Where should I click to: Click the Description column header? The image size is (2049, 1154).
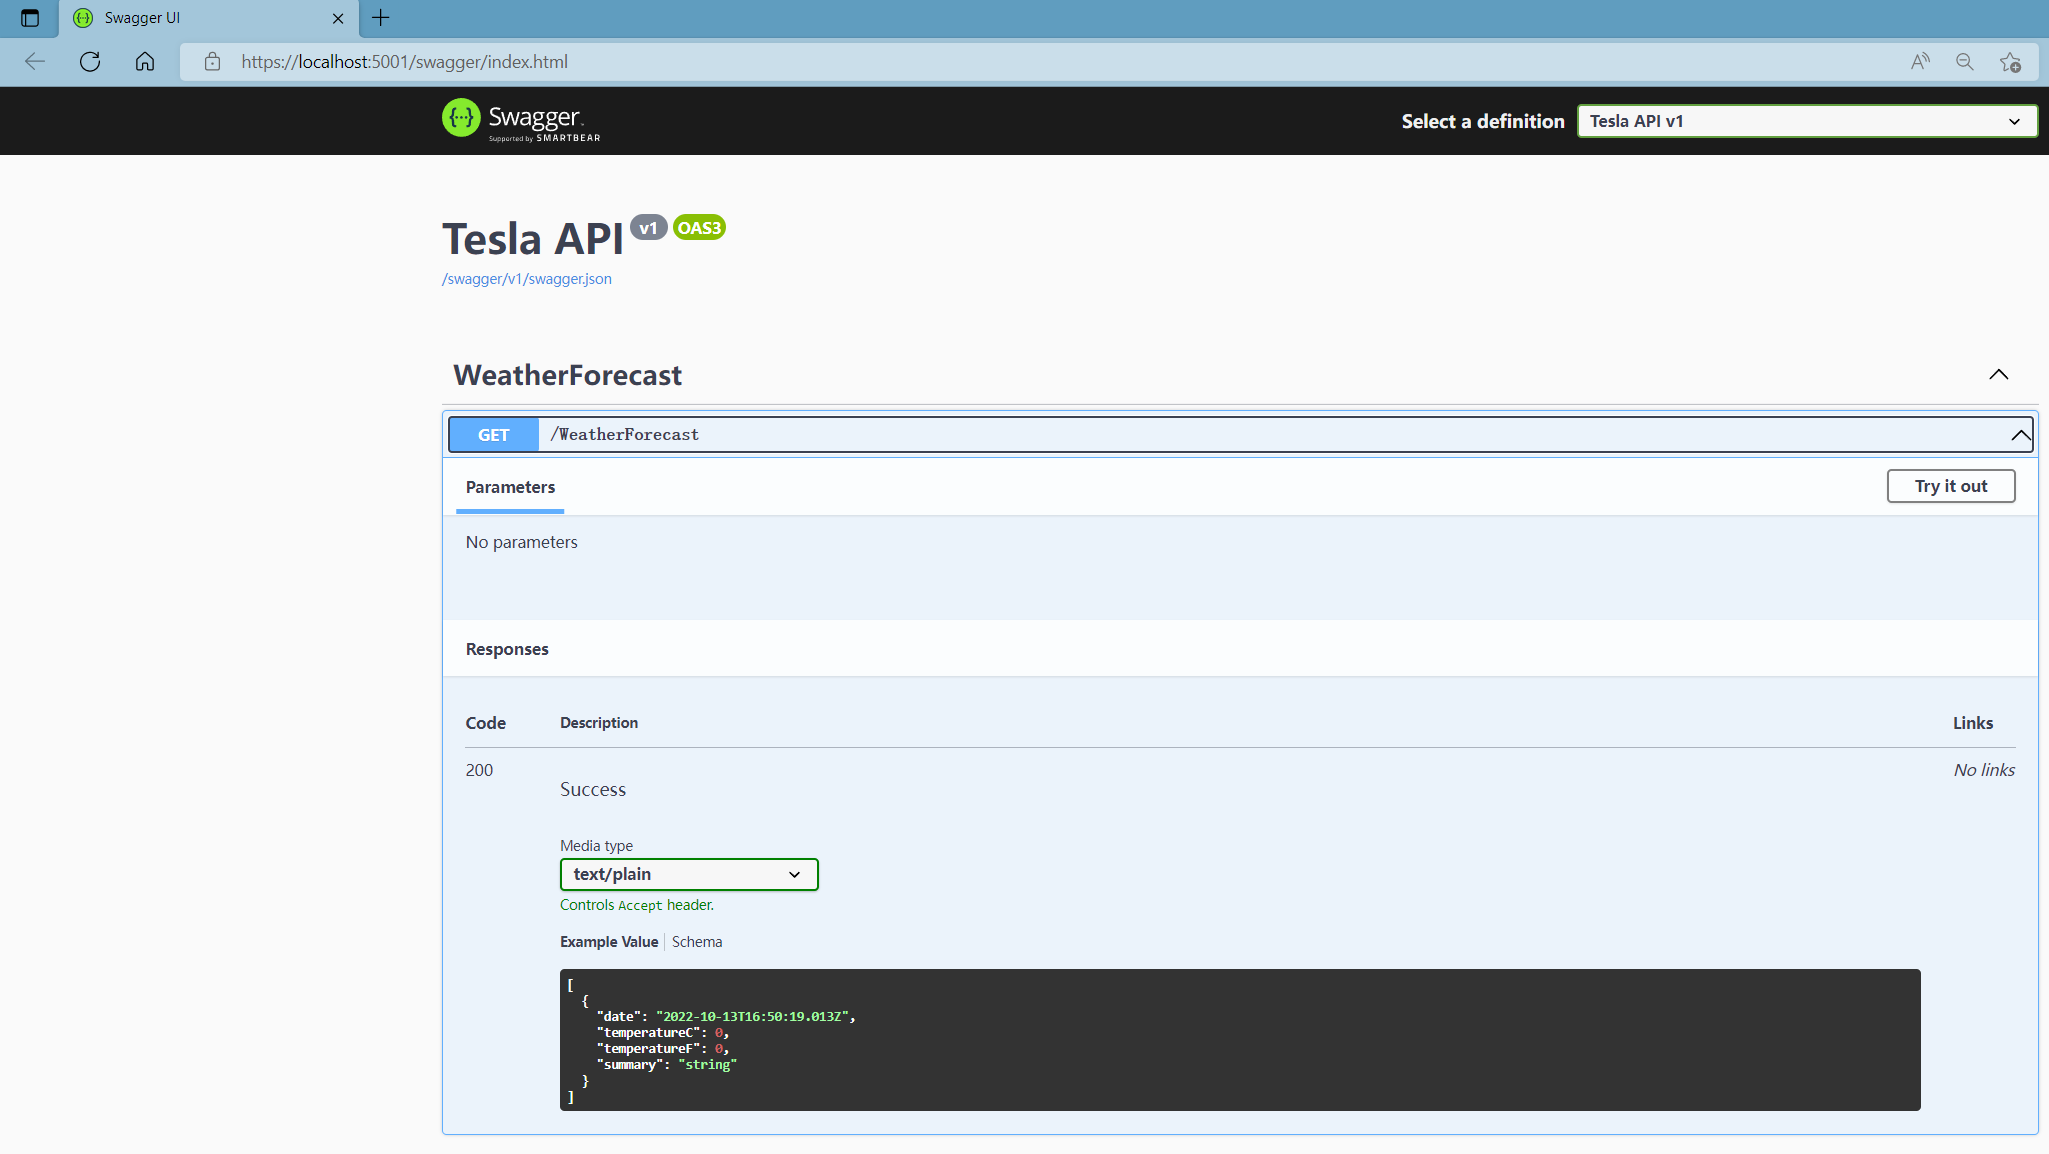coord(599,723)
